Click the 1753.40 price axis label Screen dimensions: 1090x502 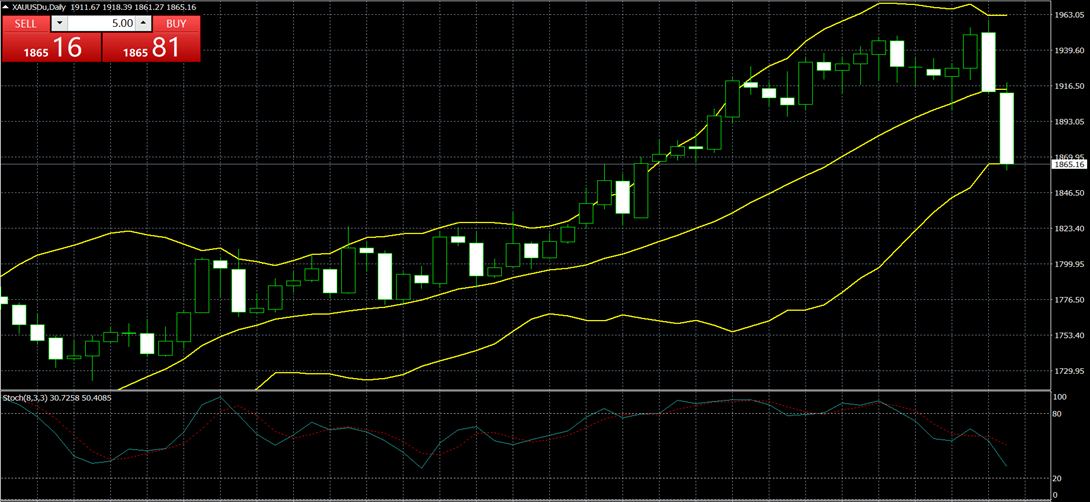coord(1069,336)
